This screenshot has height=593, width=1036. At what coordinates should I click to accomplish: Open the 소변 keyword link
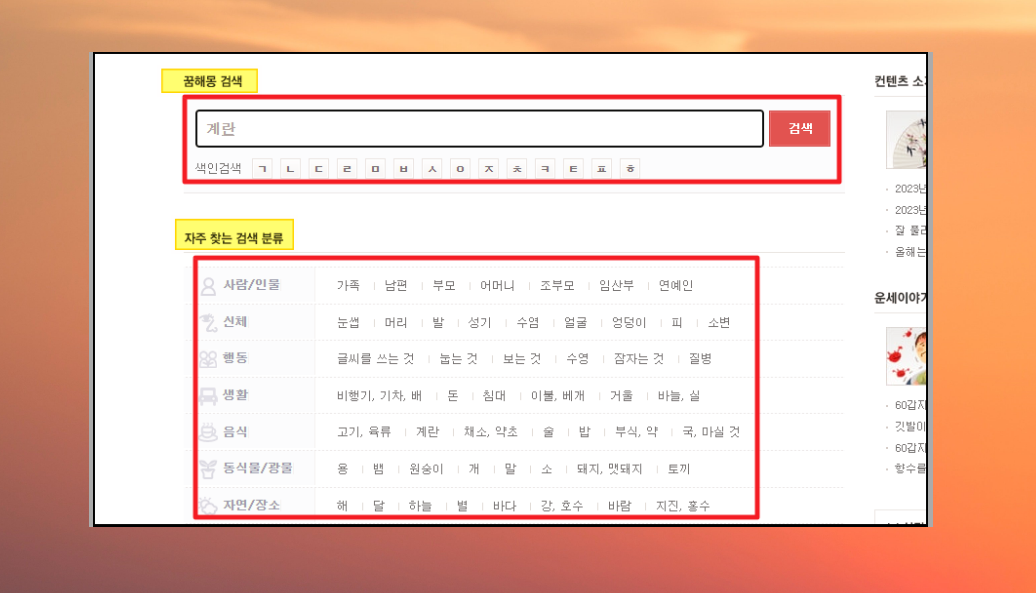(719, 322)
